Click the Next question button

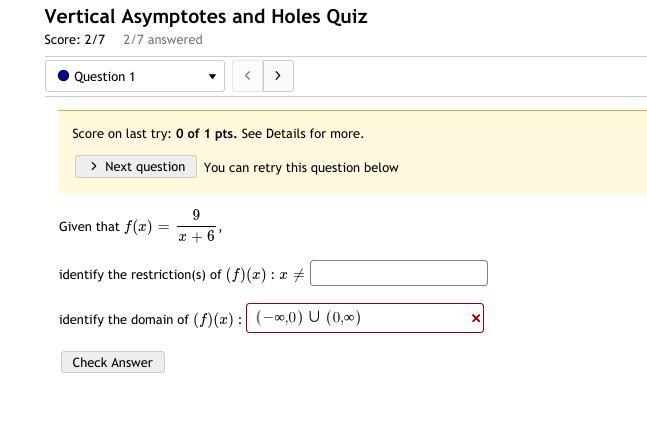tap(136, 166)
